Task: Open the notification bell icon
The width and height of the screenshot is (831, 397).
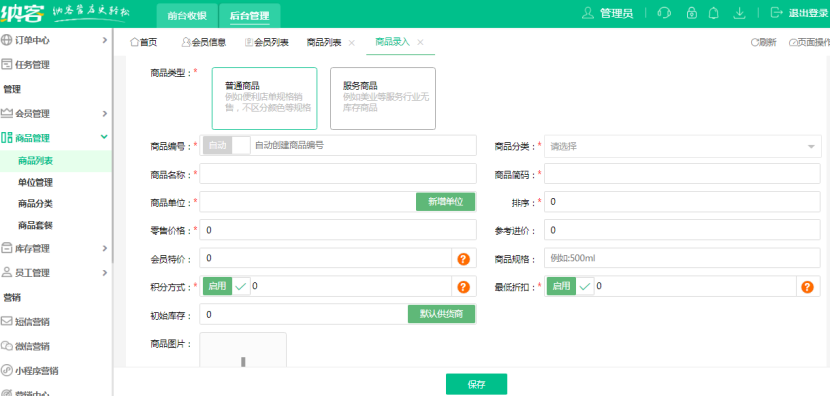Action: point(714,13)
